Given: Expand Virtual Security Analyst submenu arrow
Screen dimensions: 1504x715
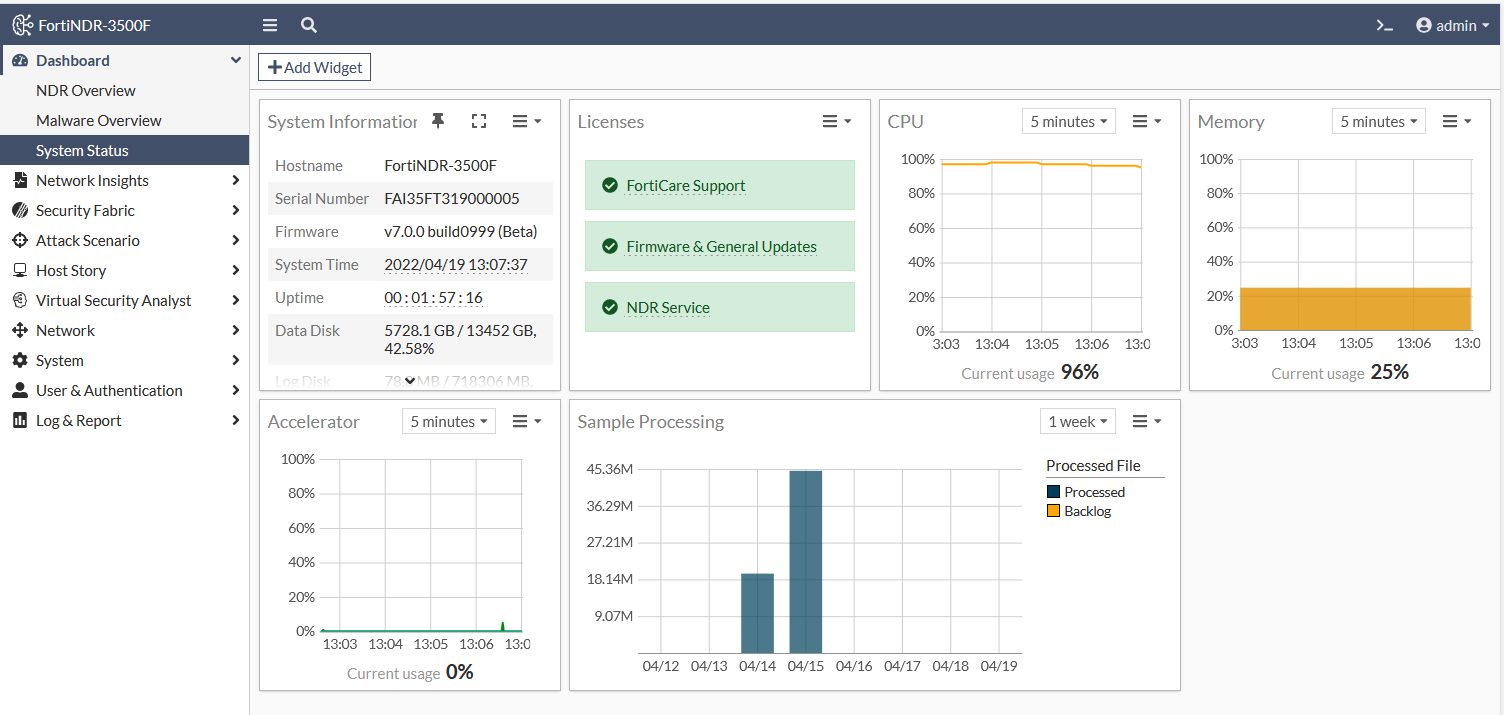Looking at the screenshot, I should pyautogui.click(x=236, y=301).
